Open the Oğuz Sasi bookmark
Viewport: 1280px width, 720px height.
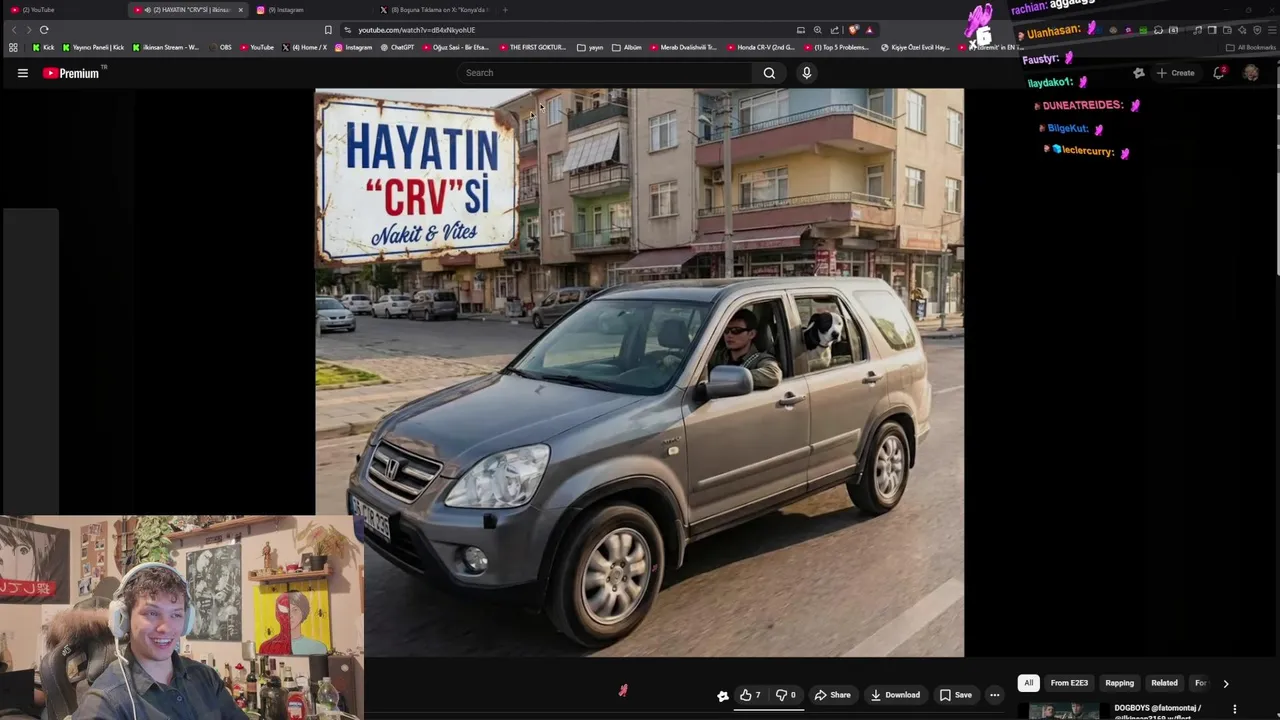[455, 47]
